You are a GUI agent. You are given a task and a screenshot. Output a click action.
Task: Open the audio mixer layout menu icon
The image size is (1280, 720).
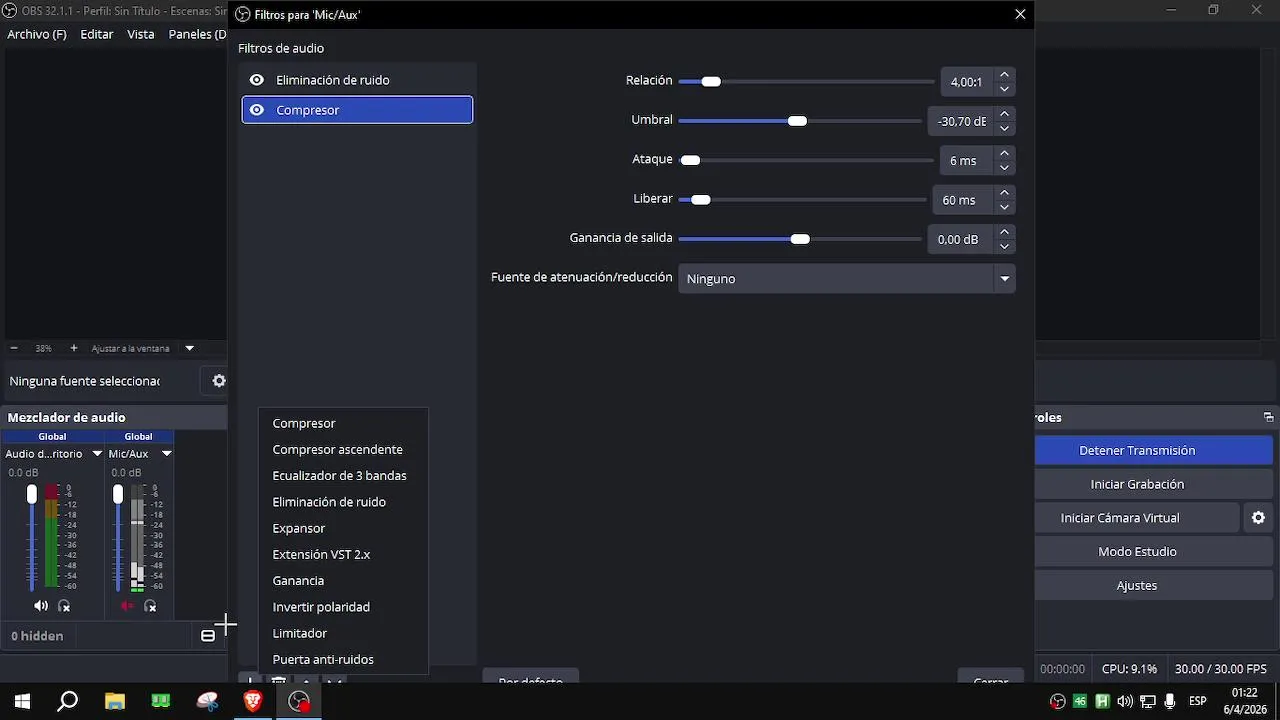208,636
